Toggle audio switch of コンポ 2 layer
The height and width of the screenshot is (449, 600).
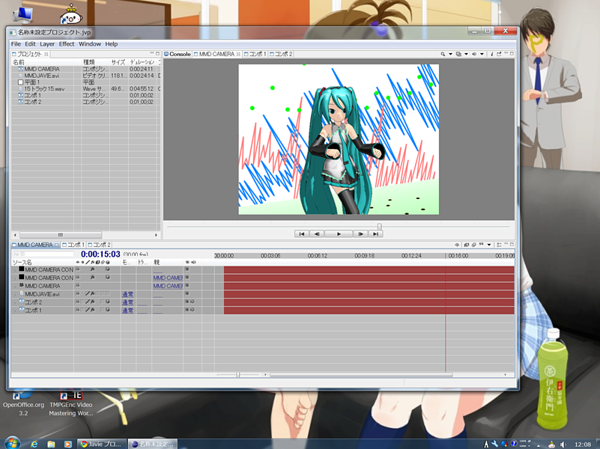coord(192,302)
